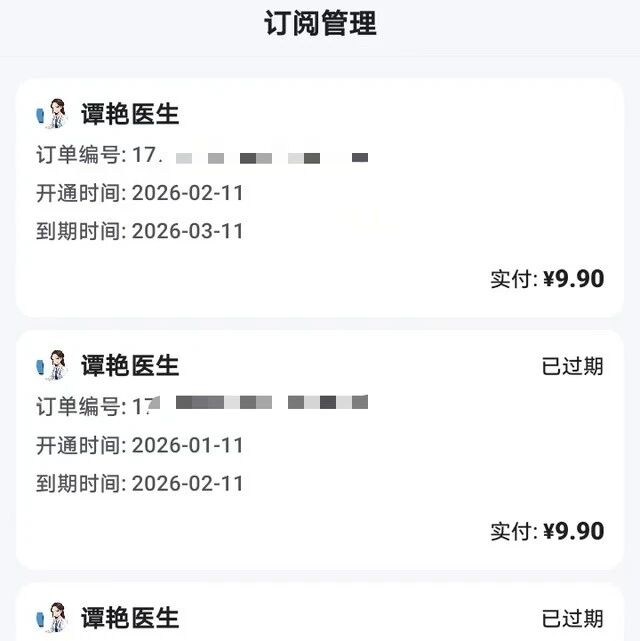
Task: Tap the 订阅管理 page title
Action: (320, 24)
